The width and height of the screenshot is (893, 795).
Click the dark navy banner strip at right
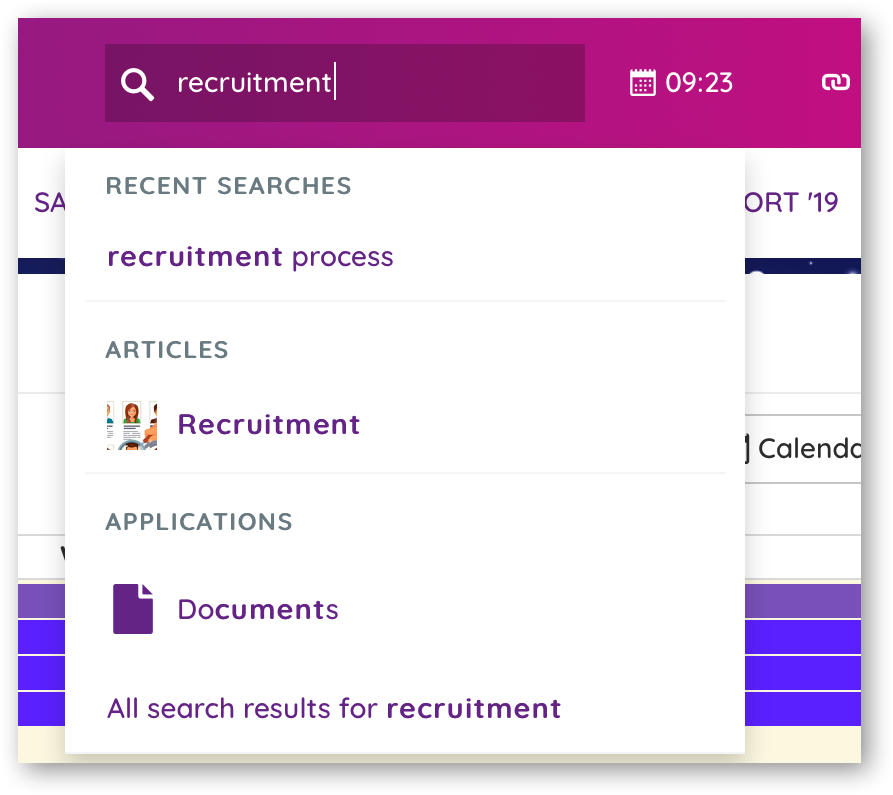(x=803, y=266)
